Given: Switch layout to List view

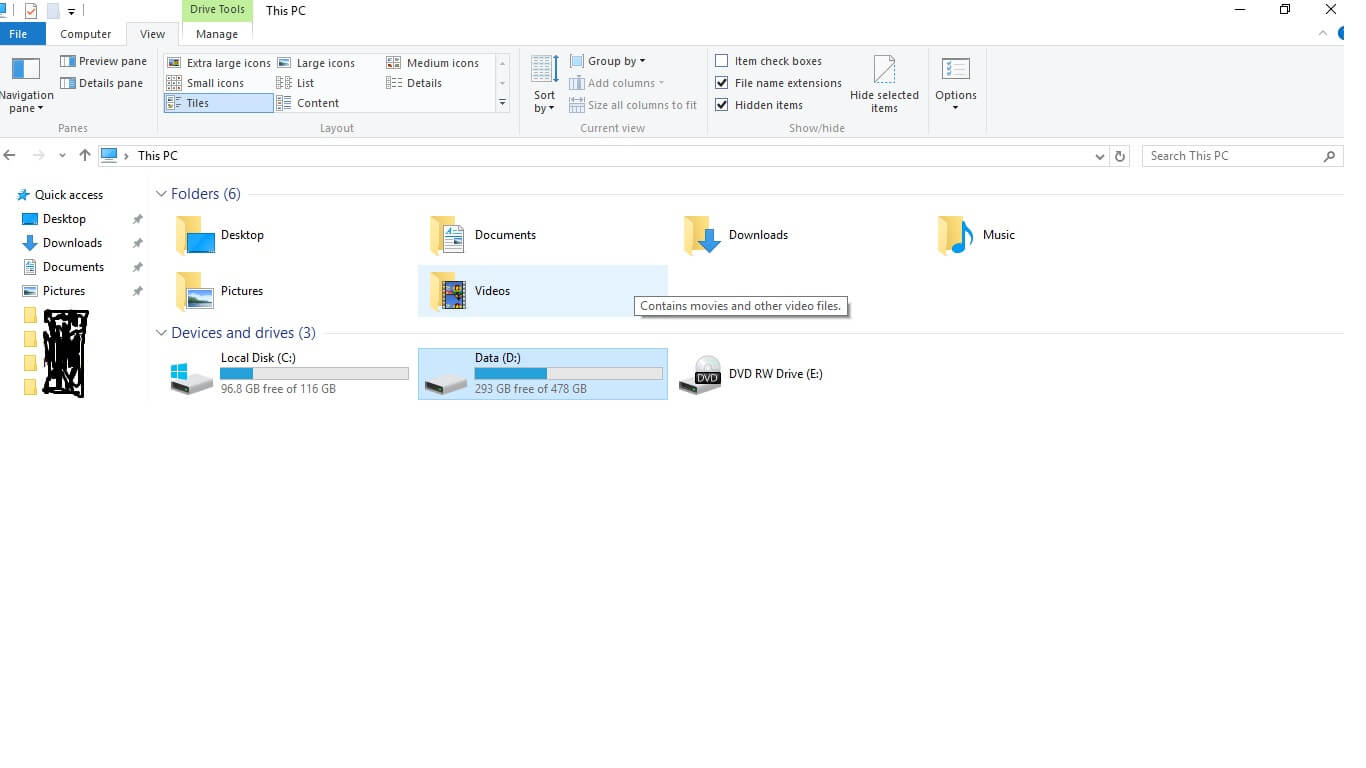Looking at the screenshot, I should click(296, 83).
